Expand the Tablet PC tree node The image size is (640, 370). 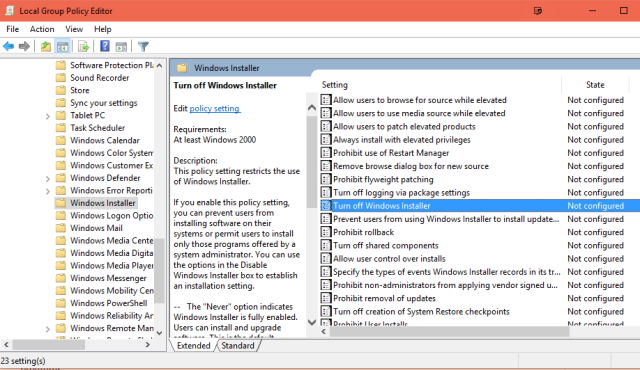click(x=48, y=116)
